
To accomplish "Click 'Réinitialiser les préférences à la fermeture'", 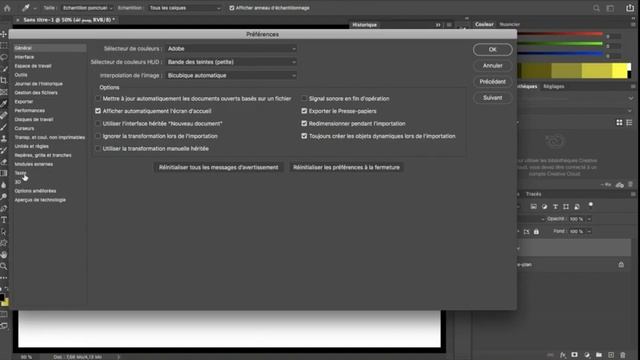I will coord(346,167).
